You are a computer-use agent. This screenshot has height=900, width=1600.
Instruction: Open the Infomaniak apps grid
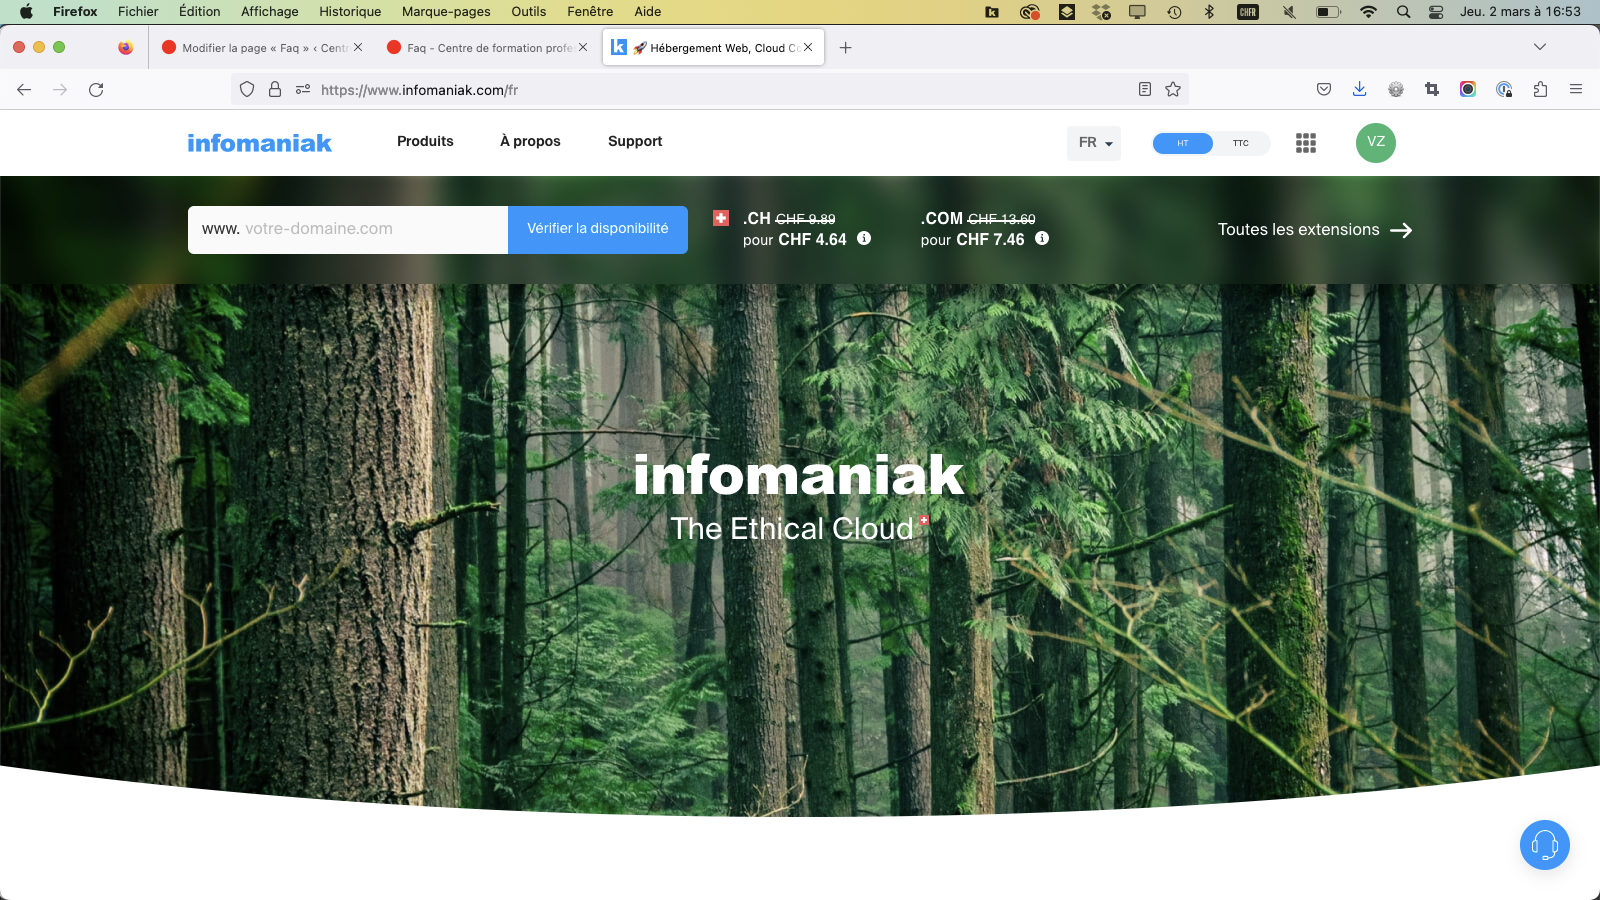(1306, 143)
